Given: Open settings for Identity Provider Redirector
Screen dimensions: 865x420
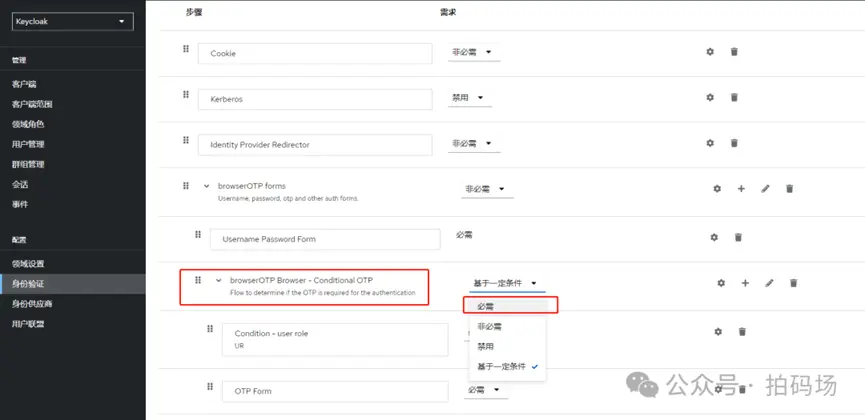Looking at the screenshot, I should click(710, 143).
